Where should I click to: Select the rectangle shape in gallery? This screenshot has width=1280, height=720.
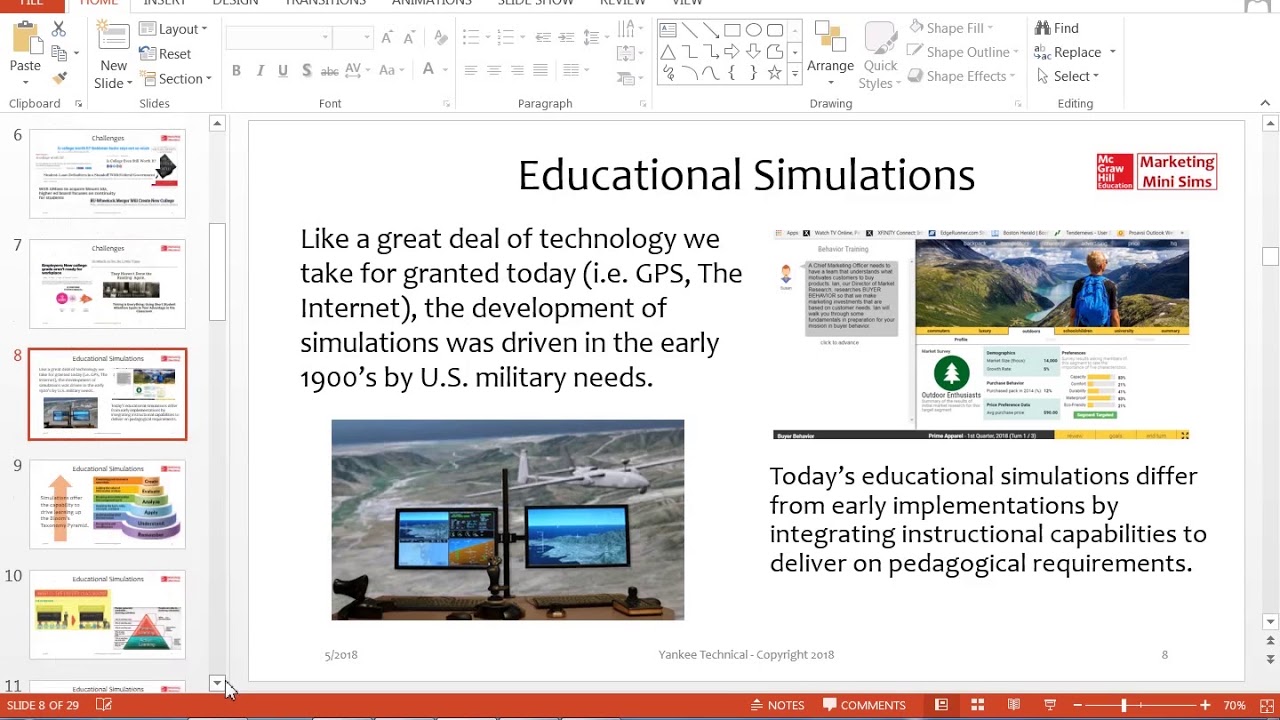click(732, 30)
